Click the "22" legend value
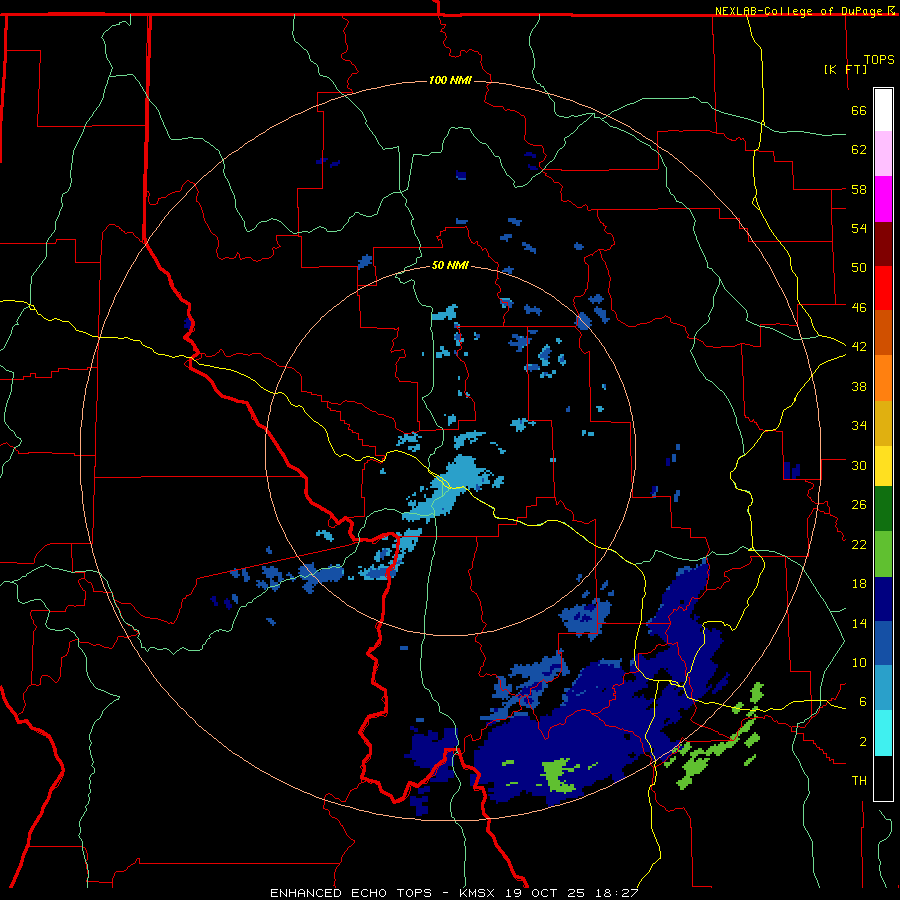900x900 pixels. (x=859, y=545)
